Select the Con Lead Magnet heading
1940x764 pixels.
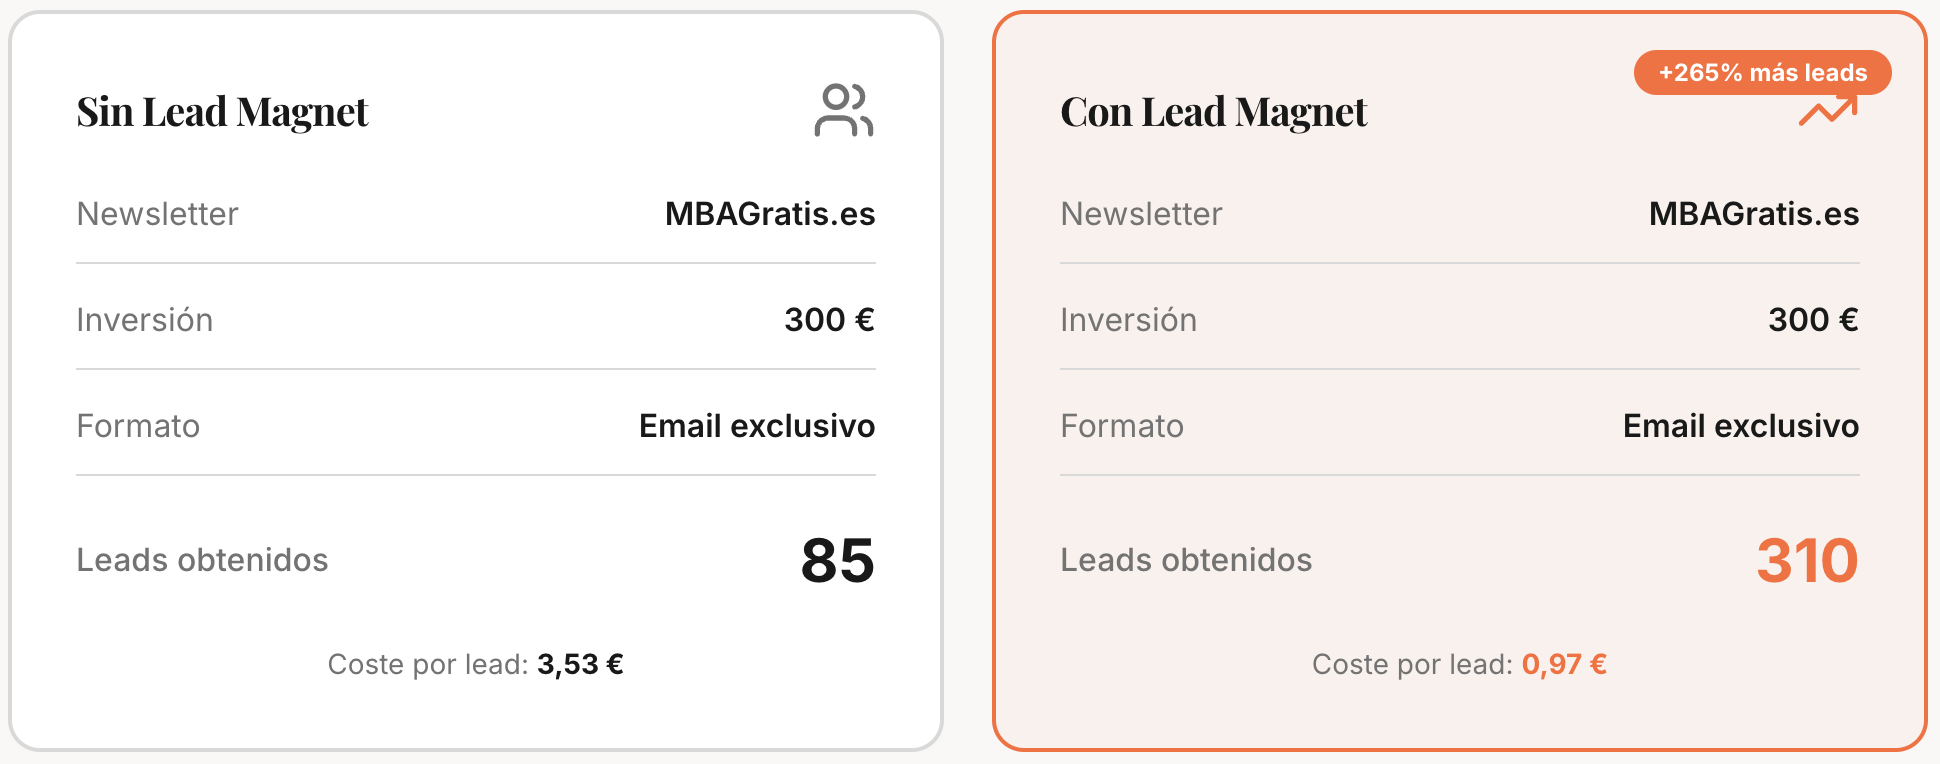tap(1213, 112)
